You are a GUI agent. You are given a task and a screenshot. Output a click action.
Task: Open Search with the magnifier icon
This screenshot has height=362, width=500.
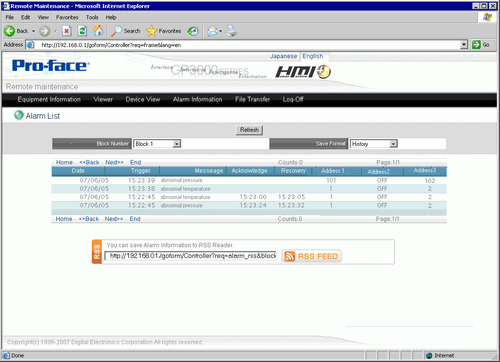pyautogui.click(x=116, y=31)
